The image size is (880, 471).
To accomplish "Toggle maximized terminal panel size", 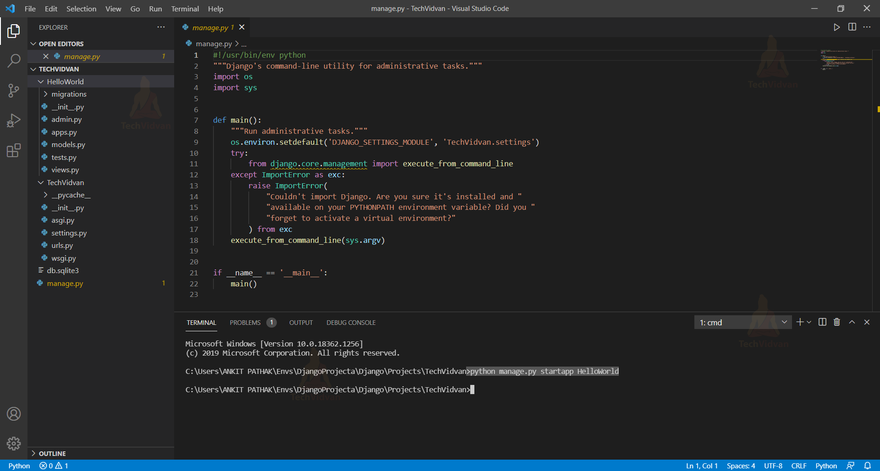I will (x=852, y=322).
